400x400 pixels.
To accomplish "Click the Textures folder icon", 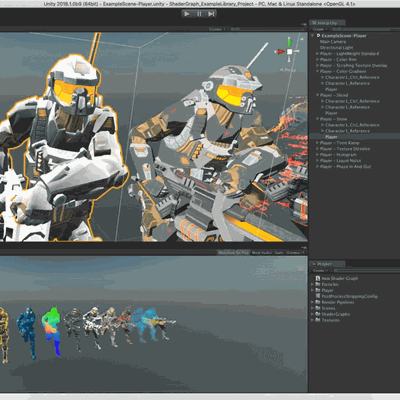I will tap(318, 320).
